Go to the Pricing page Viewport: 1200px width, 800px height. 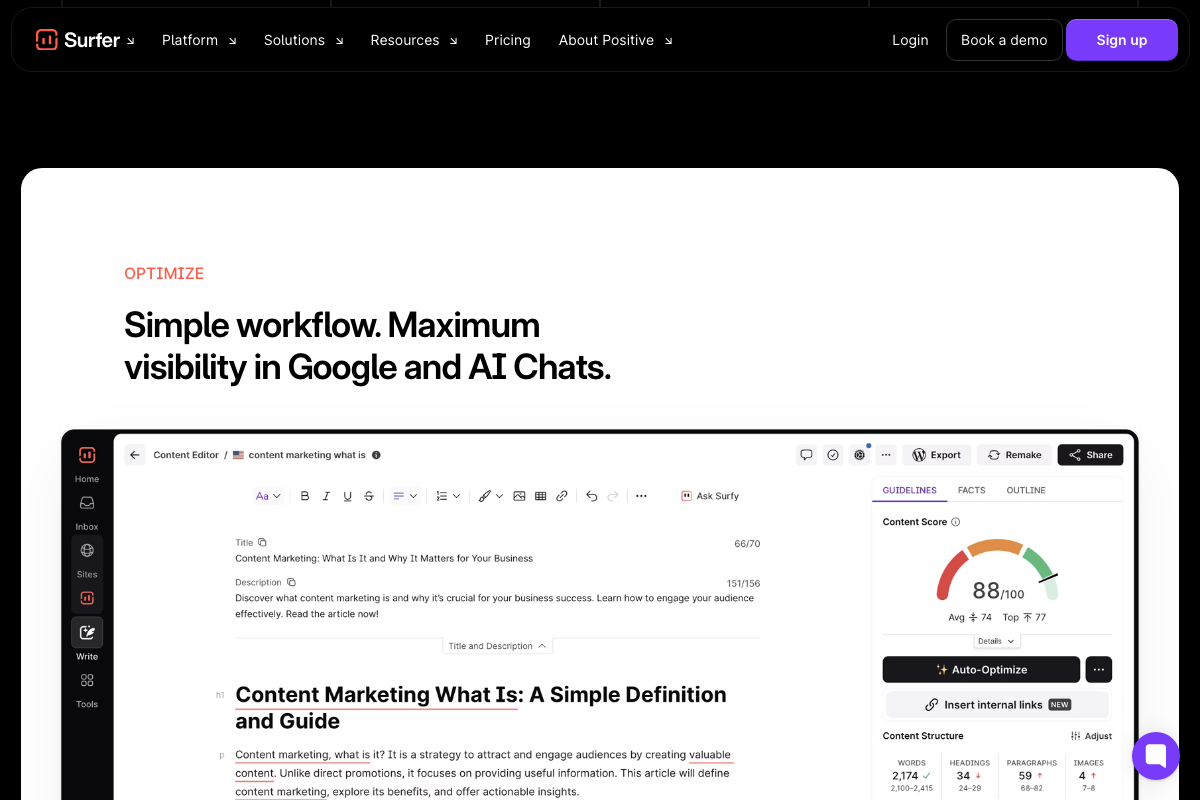point(508,40)
